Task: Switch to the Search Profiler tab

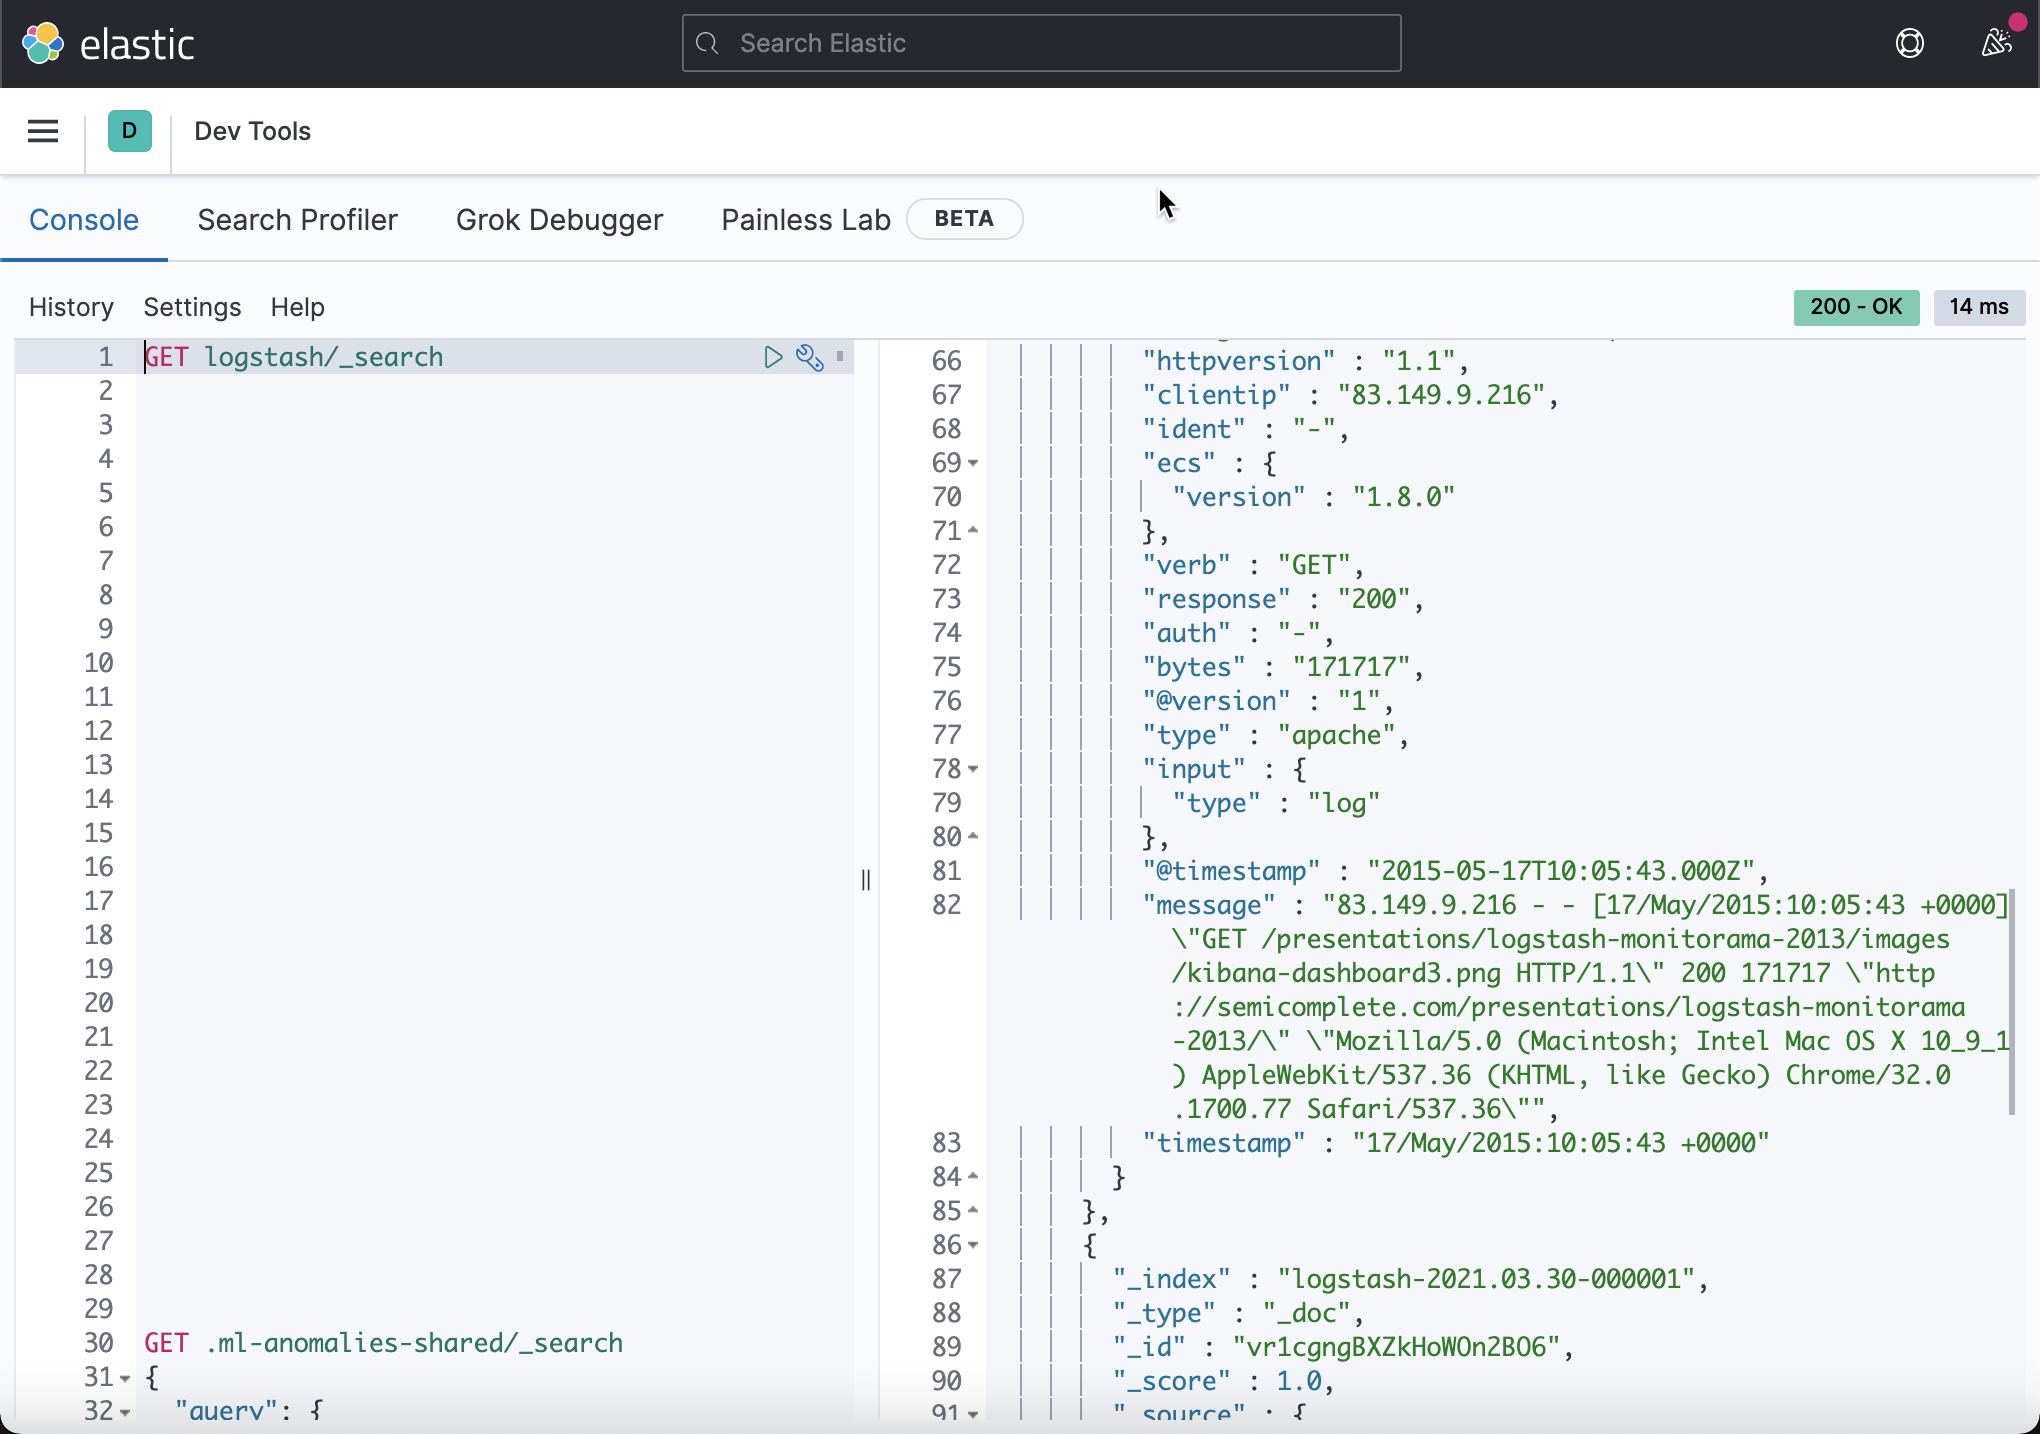Action: (x=297, y=220)
